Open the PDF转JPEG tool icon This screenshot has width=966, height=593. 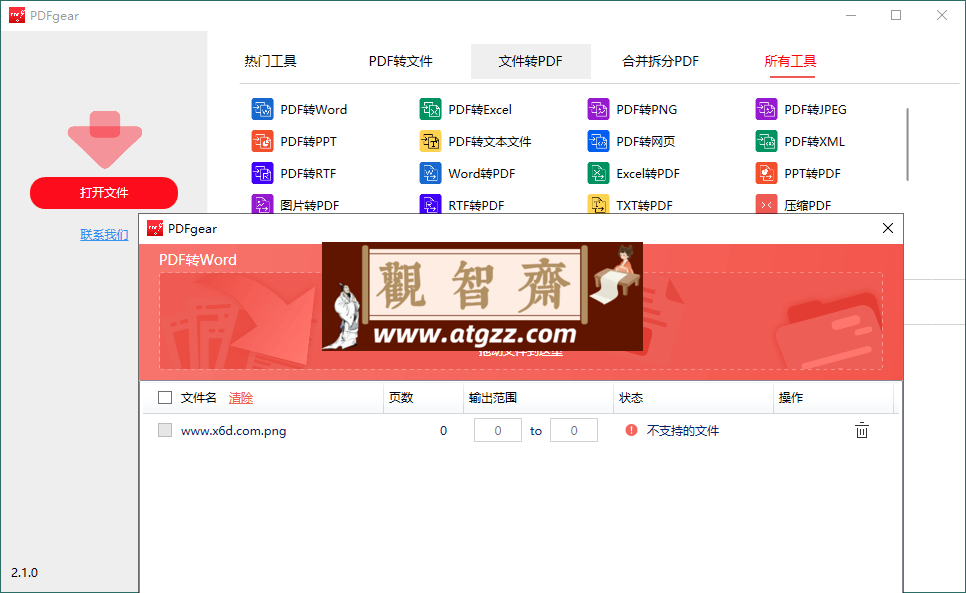pyautogui.click(x=766, y=110)
